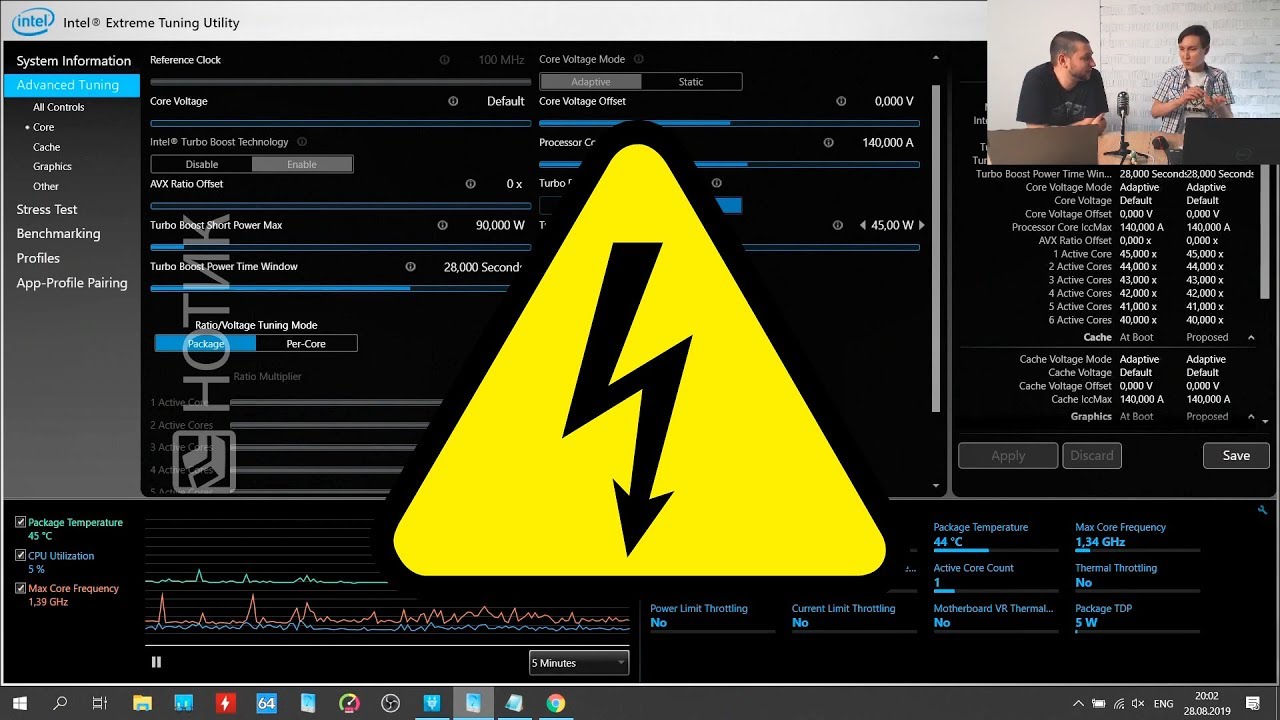This screenshot has width=1280, height=720.
Task: Open Windows Start menu
Action: click(20, 703)
